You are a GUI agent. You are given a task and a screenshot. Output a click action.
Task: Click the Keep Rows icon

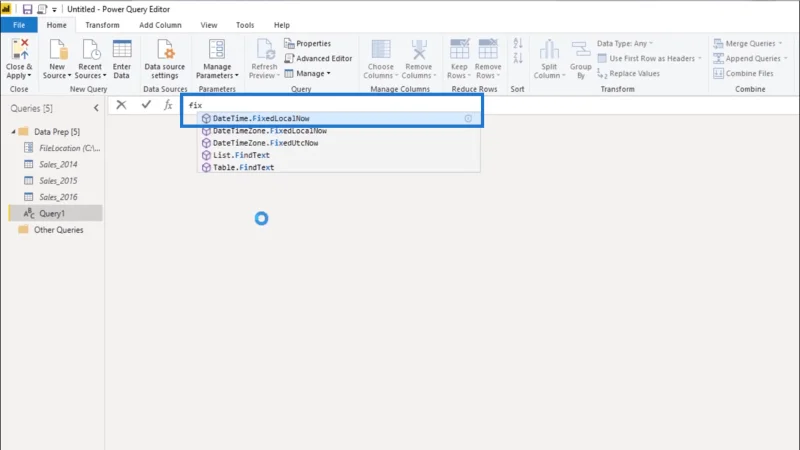pos(459,50)
